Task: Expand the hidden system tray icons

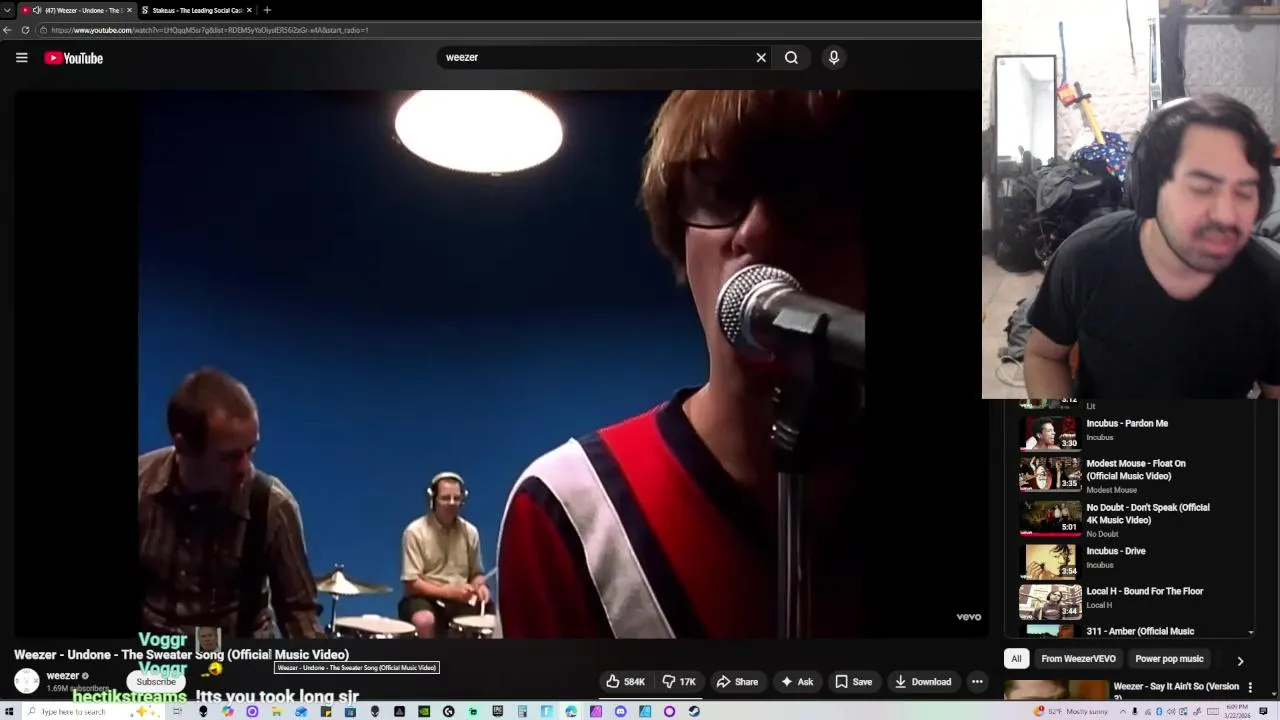Action: (x=1123, y=711)
